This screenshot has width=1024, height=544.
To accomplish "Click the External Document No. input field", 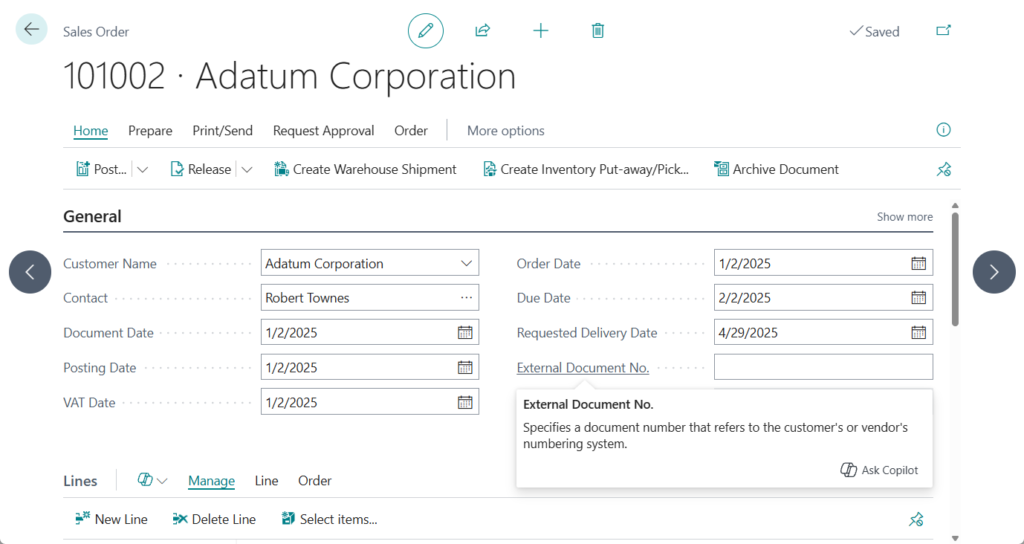I will click(x=822, y=367).
